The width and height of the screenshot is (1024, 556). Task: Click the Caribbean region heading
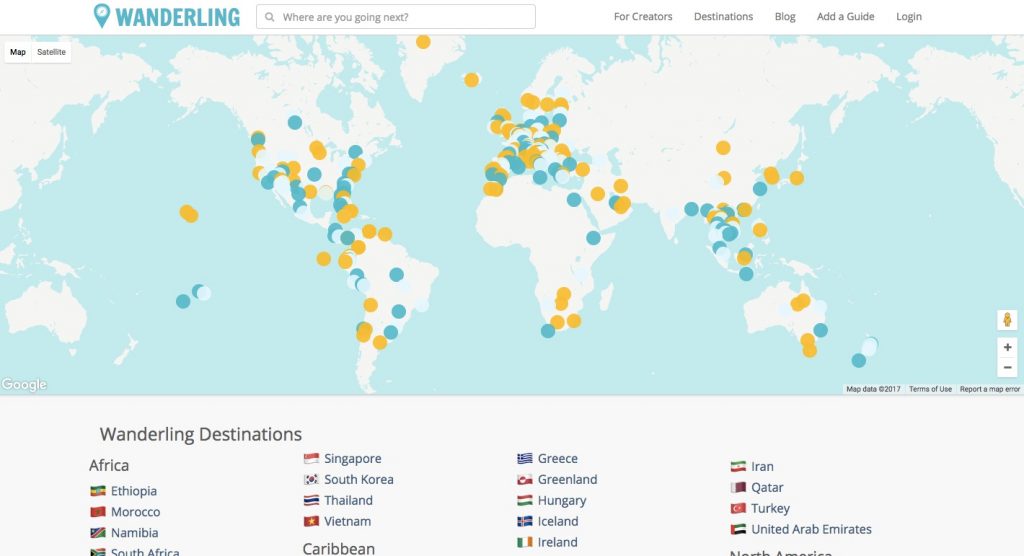click(x=339, y=548)
